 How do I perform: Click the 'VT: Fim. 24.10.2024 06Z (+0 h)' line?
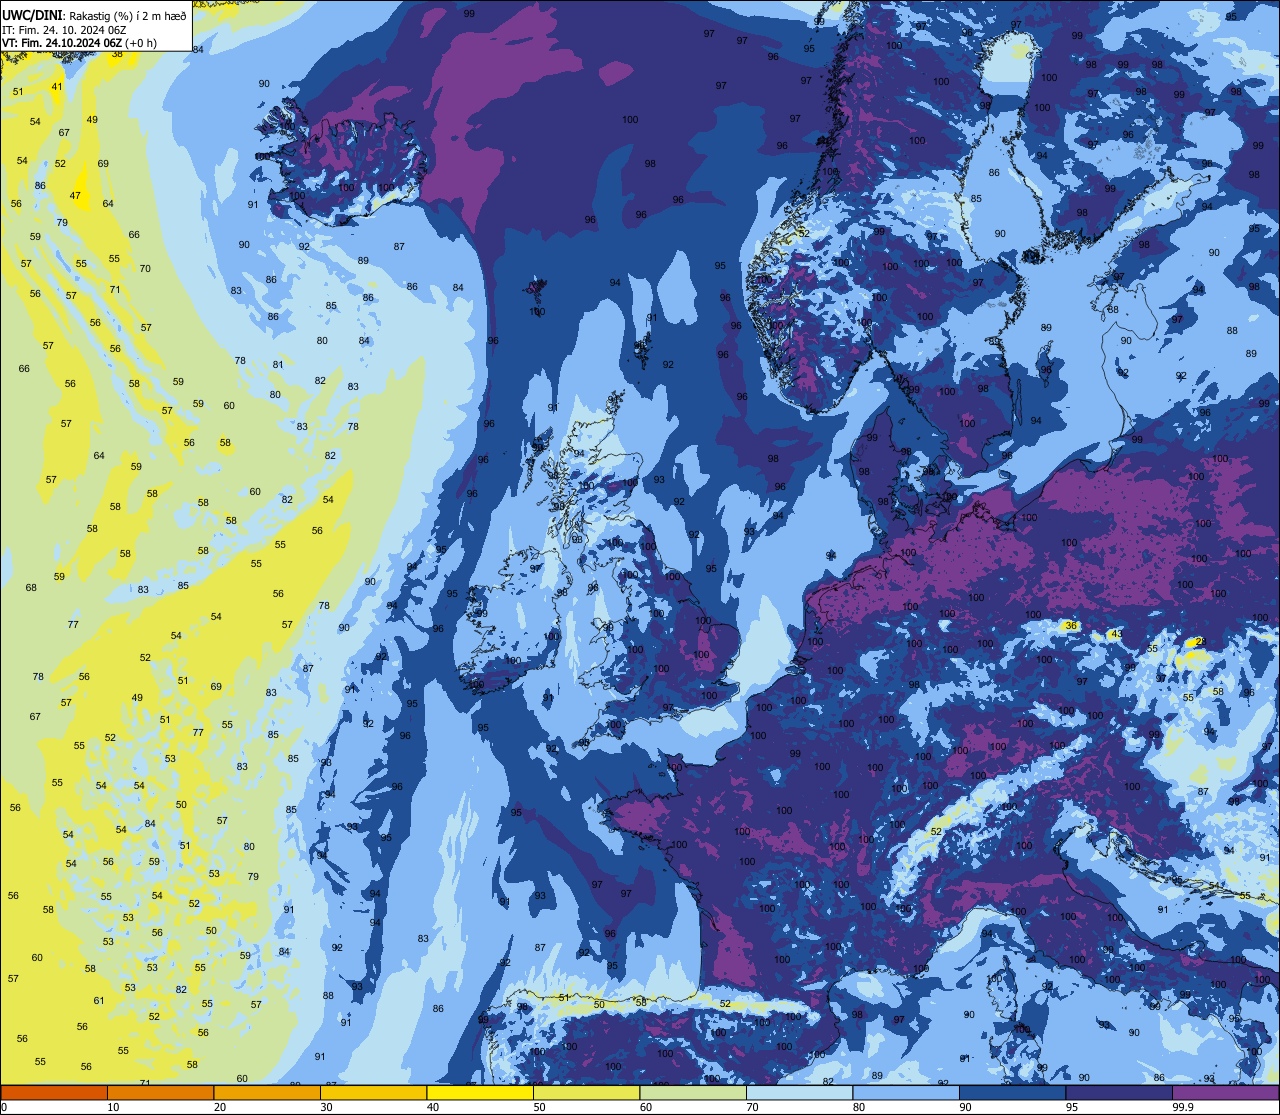79,43
